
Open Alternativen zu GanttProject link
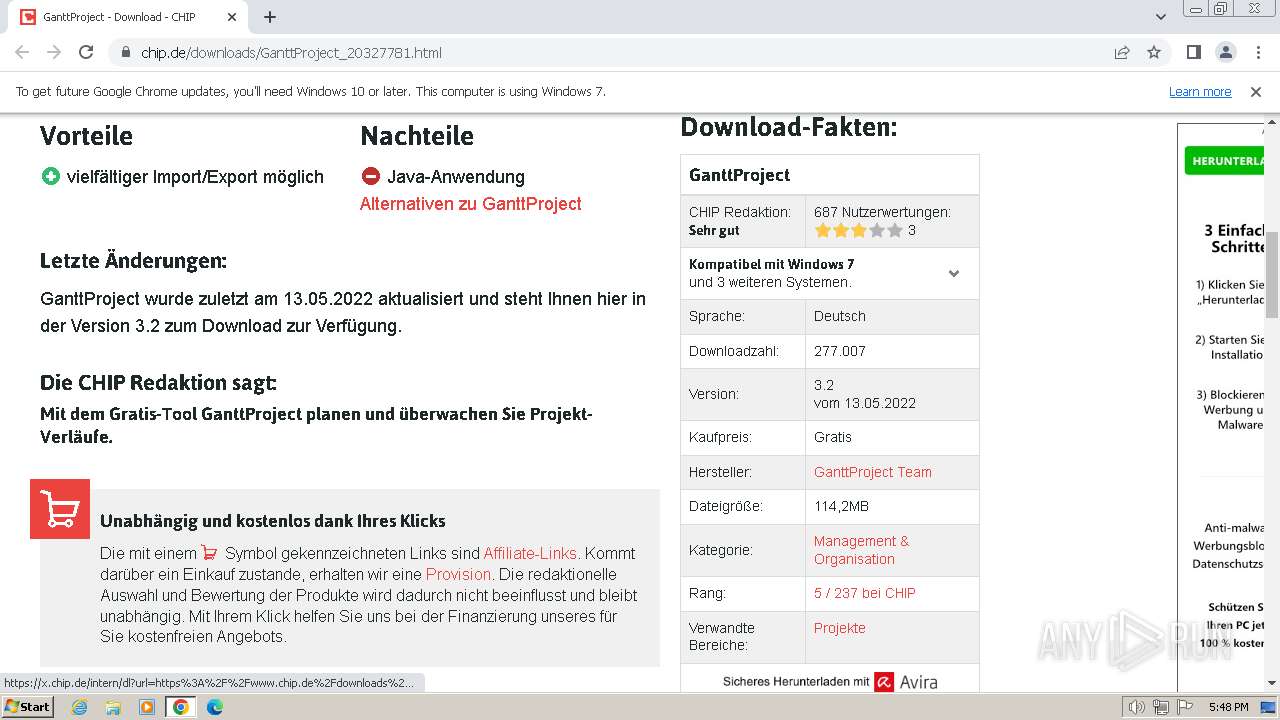coord(470,204)
